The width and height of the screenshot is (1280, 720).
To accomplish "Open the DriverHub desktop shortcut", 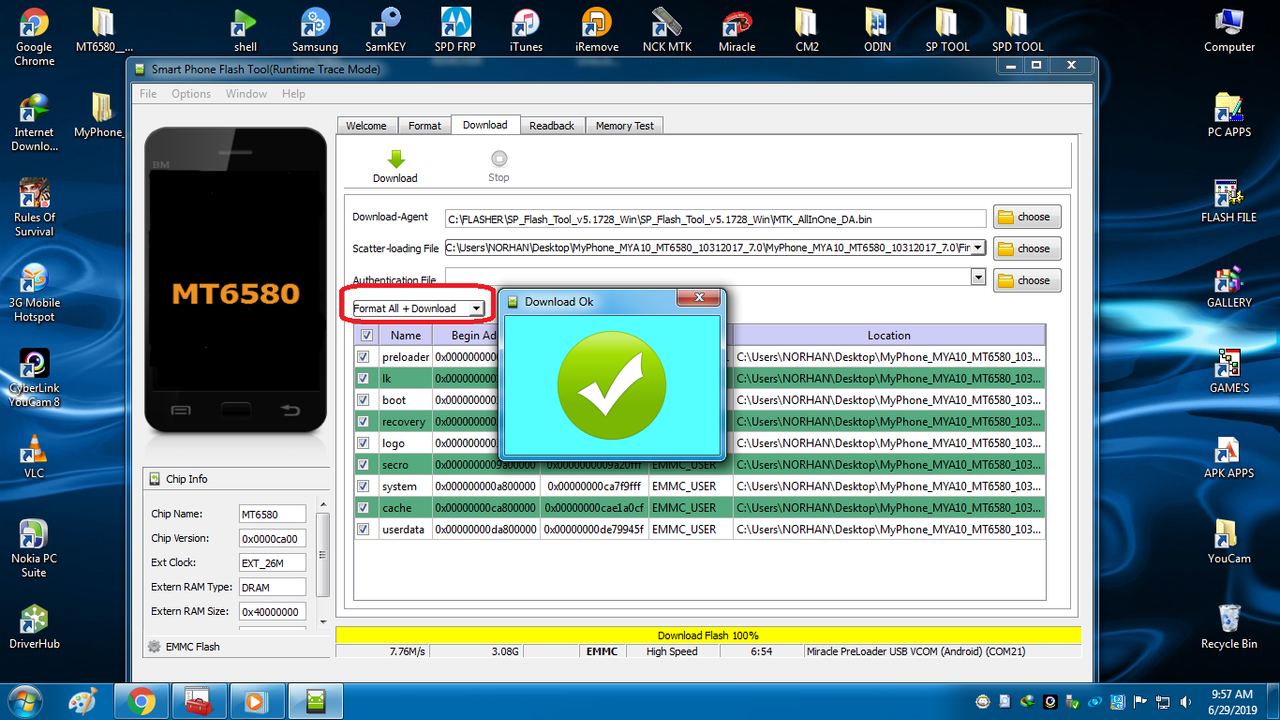I will point(34,627).
